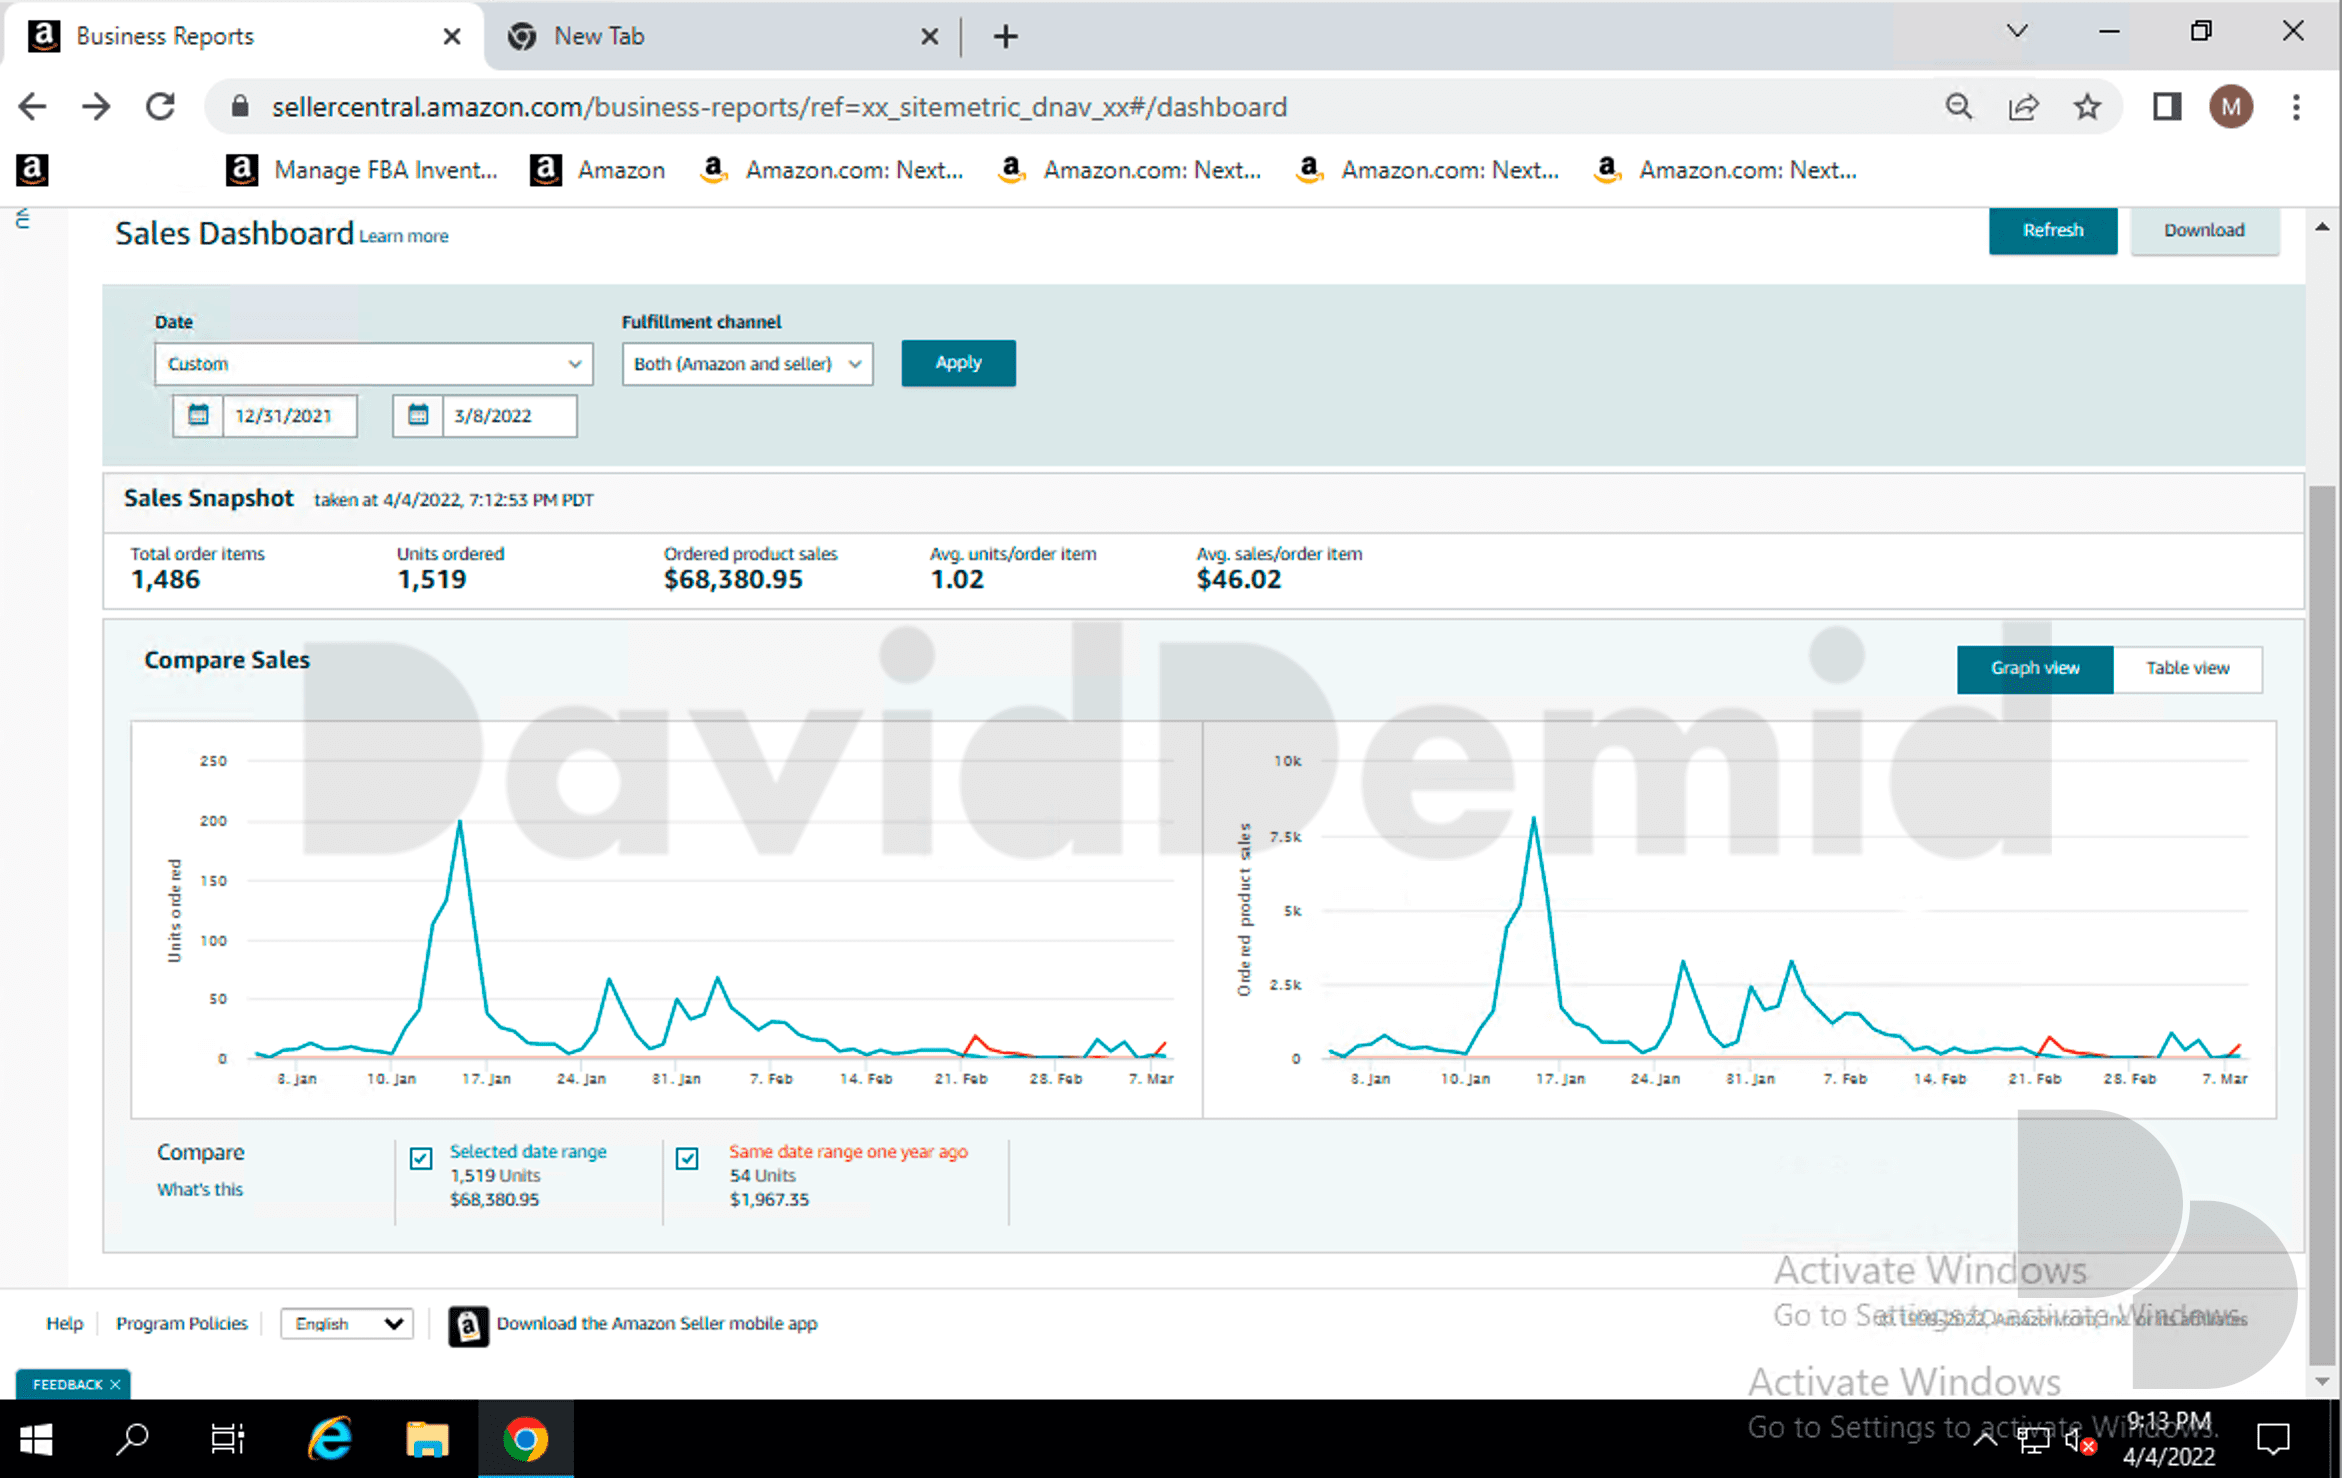Open end date calendar picker icon
2342x1478 pixels.
pyautogui.click(x=418, y=415)
